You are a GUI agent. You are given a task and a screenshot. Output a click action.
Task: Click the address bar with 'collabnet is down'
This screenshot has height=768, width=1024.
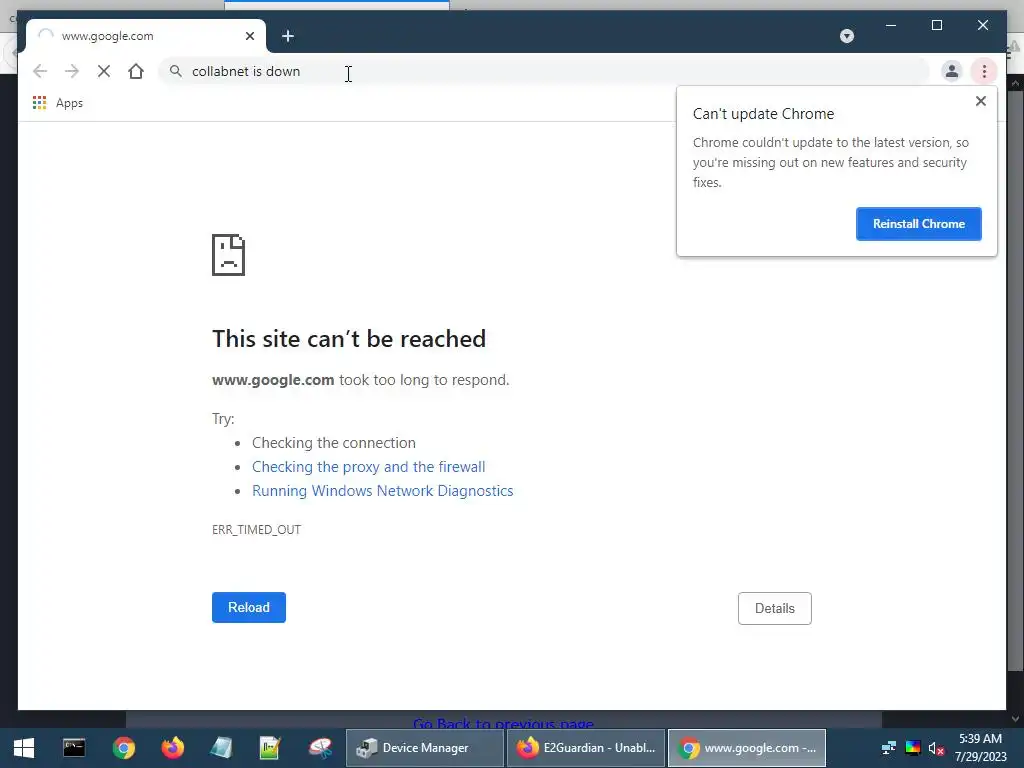tap(544, 71)
